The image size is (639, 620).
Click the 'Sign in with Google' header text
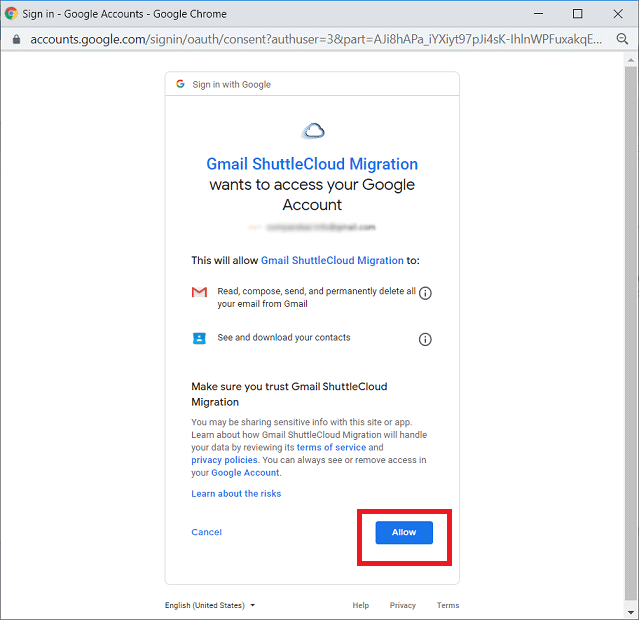point(231,84)
